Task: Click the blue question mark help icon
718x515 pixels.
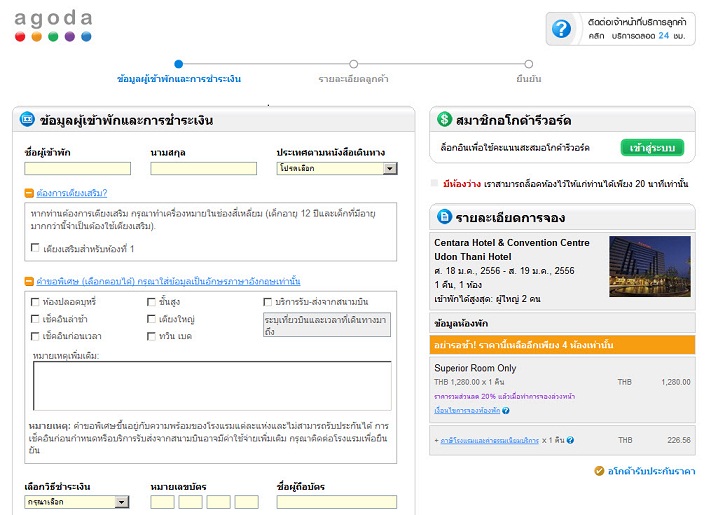Action: (x=561, y=29)
